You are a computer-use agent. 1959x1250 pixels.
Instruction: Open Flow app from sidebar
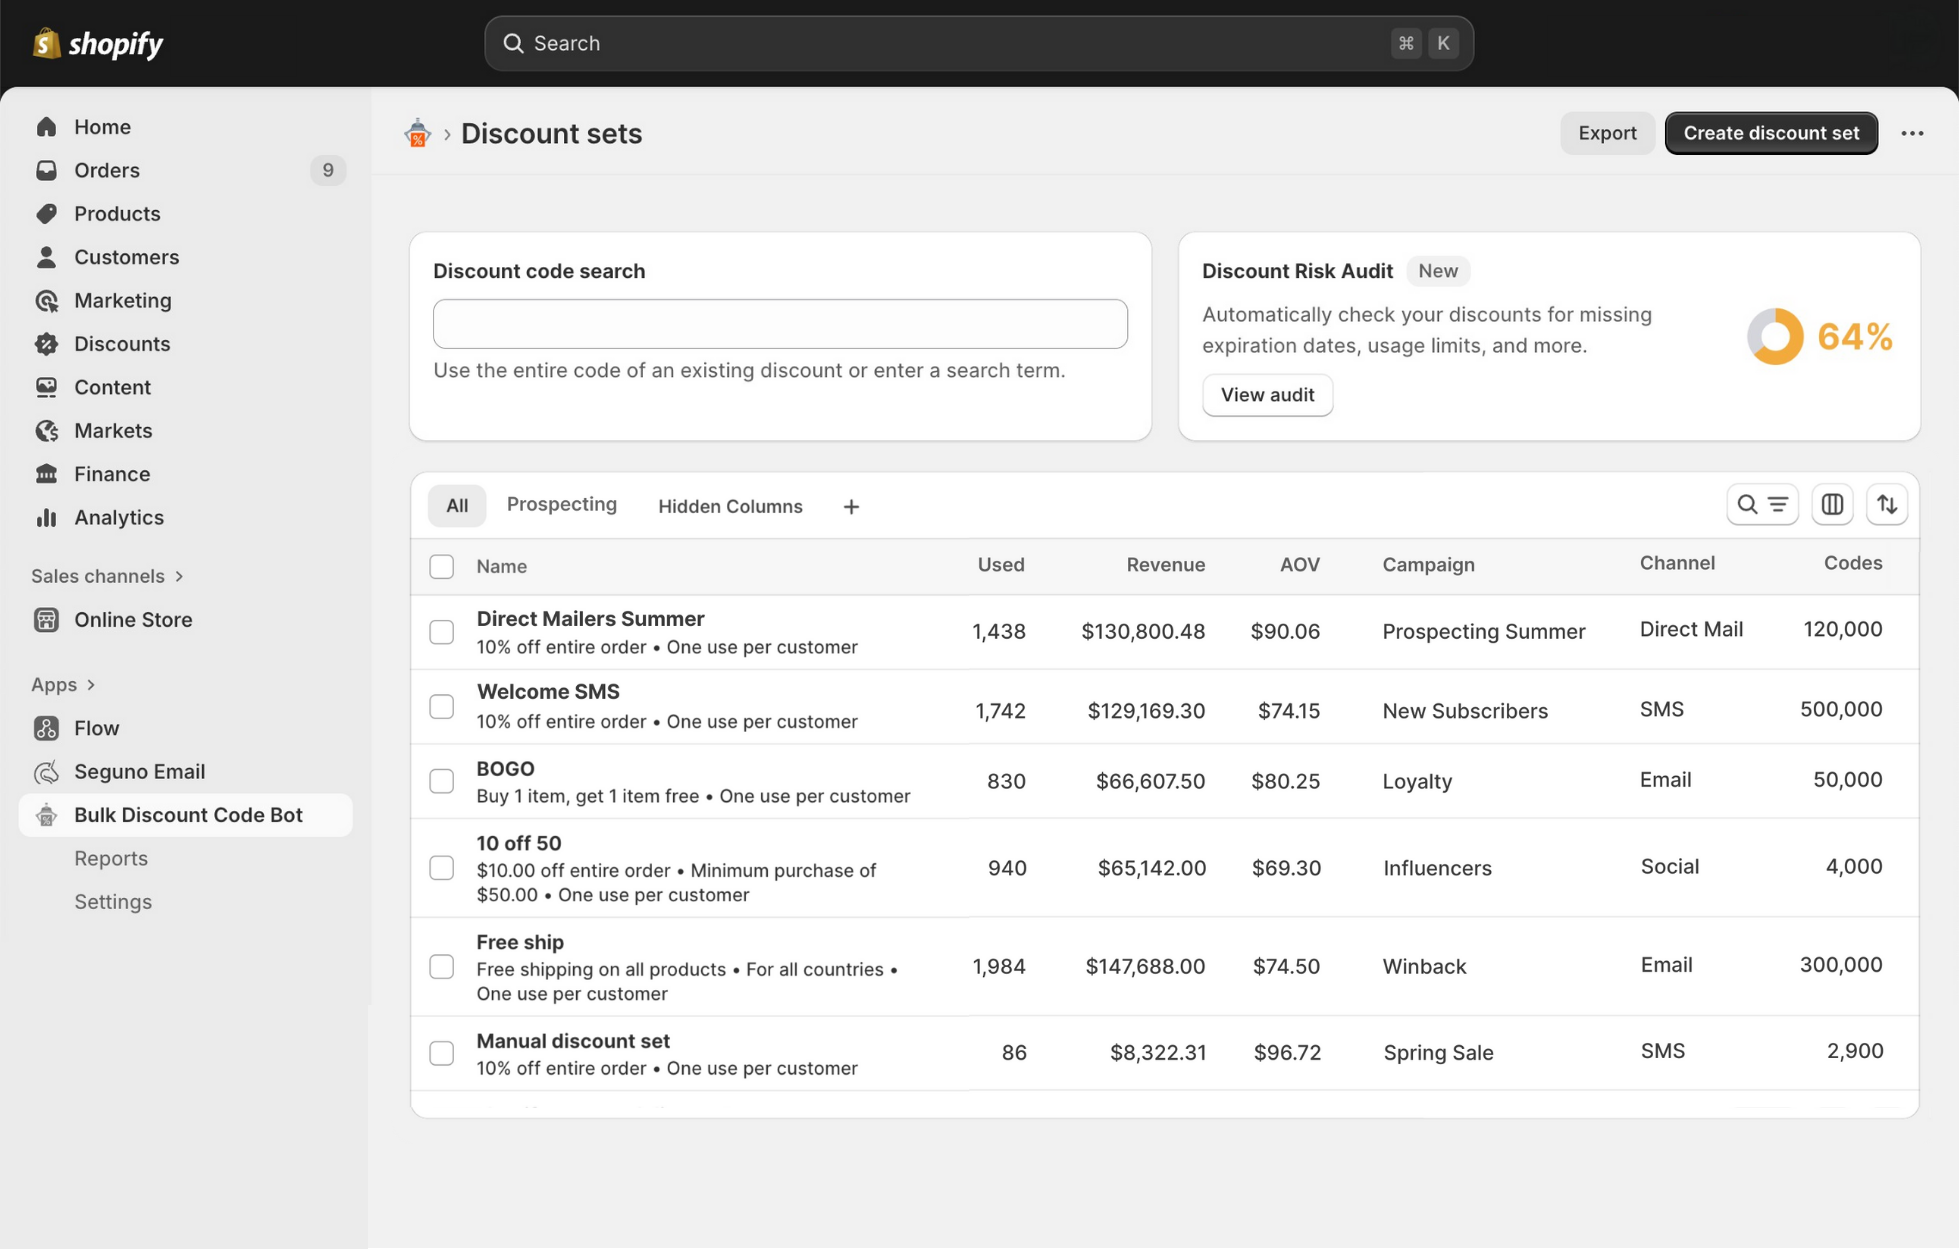(96, 728)
